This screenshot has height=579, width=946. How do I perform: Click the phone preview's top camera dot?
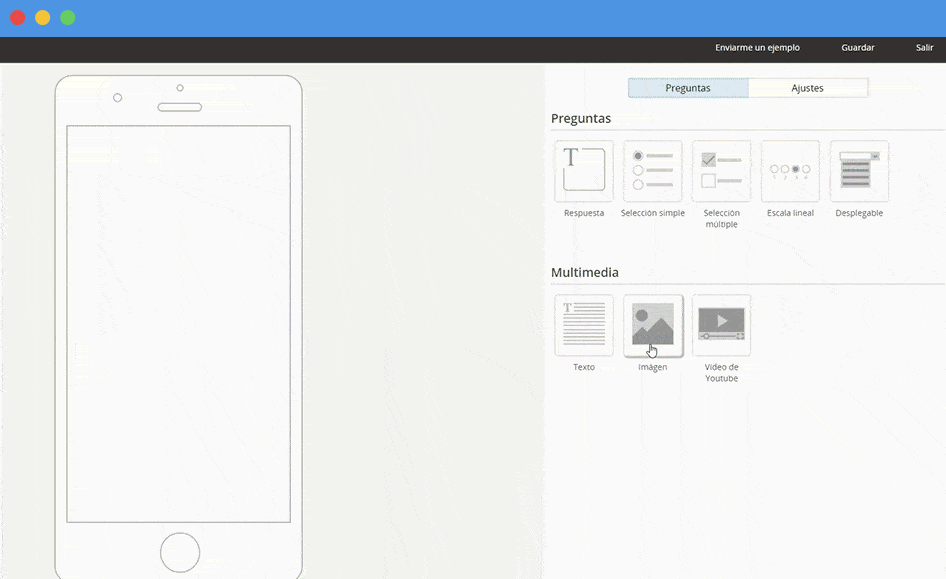click(x=179, y=89)
